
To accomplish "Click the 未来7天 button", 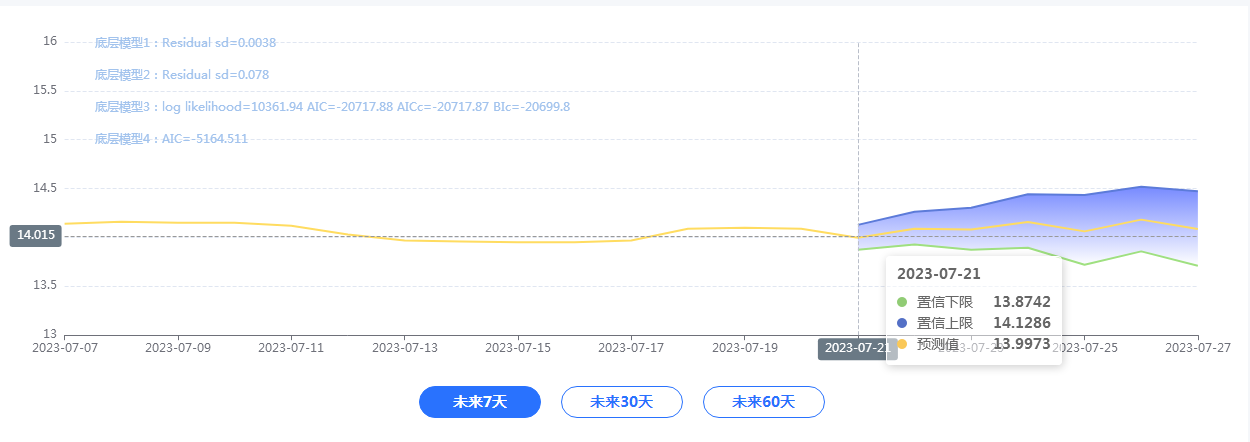I will [x=480, y=402].
